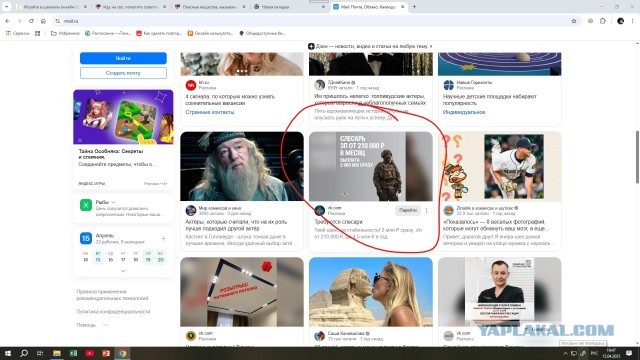Open the Онлайн калькулятор bookmark

coord(210,33)
